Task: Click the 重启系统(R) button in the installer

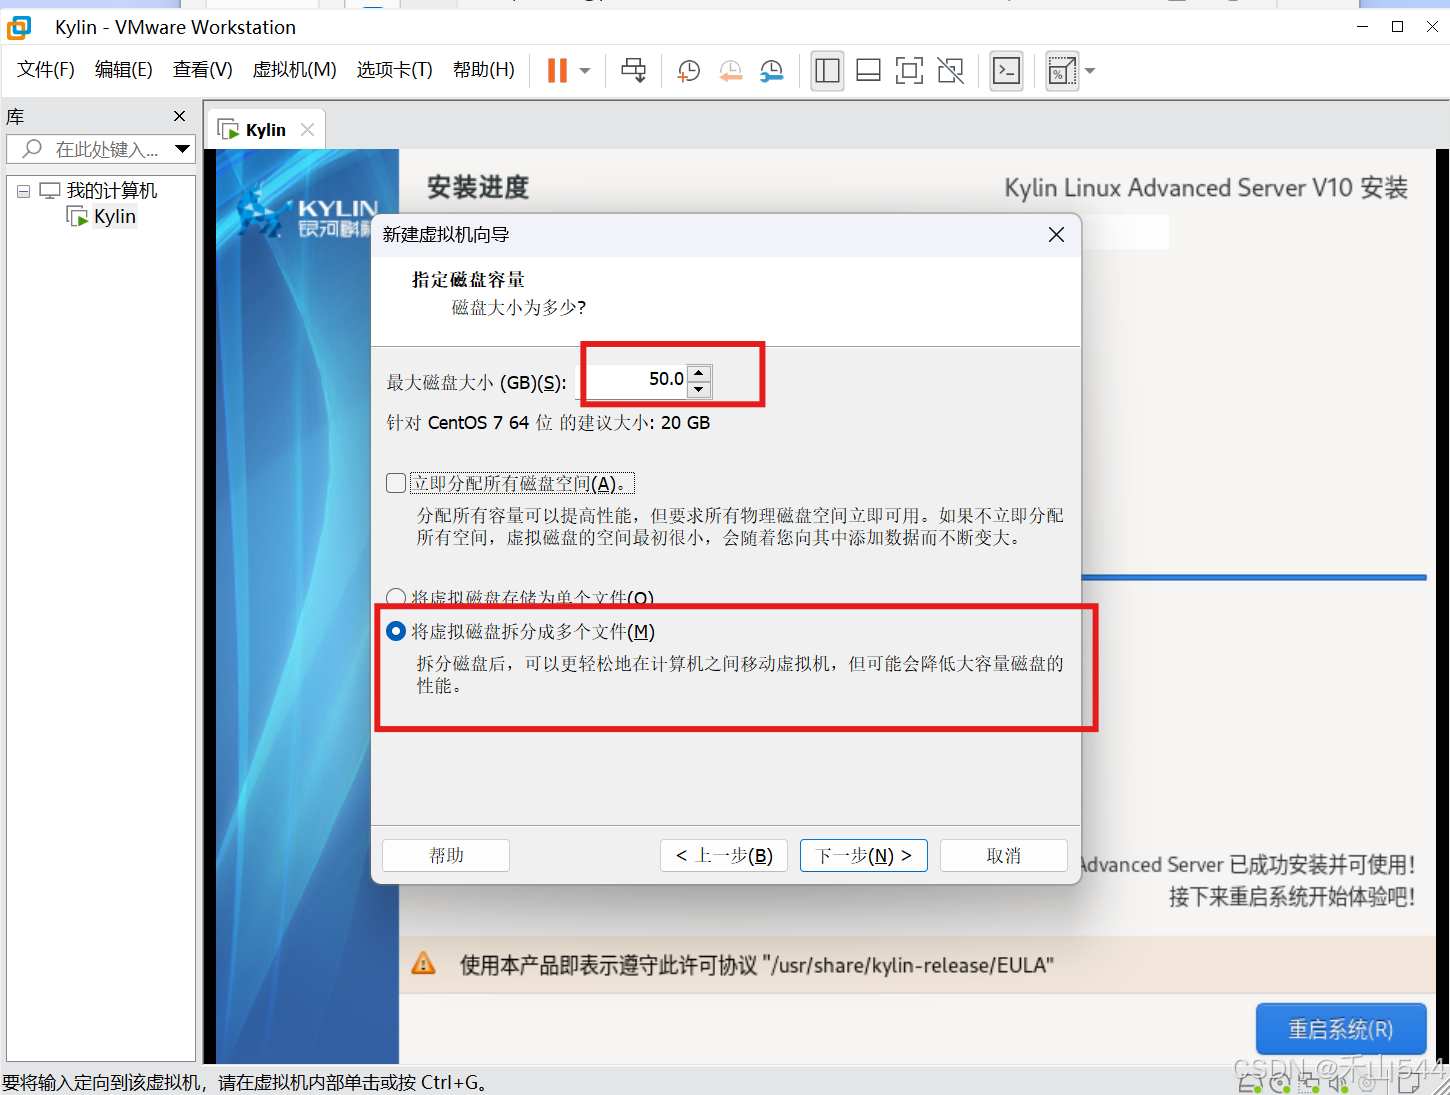Action: tap(1341, 1029)
